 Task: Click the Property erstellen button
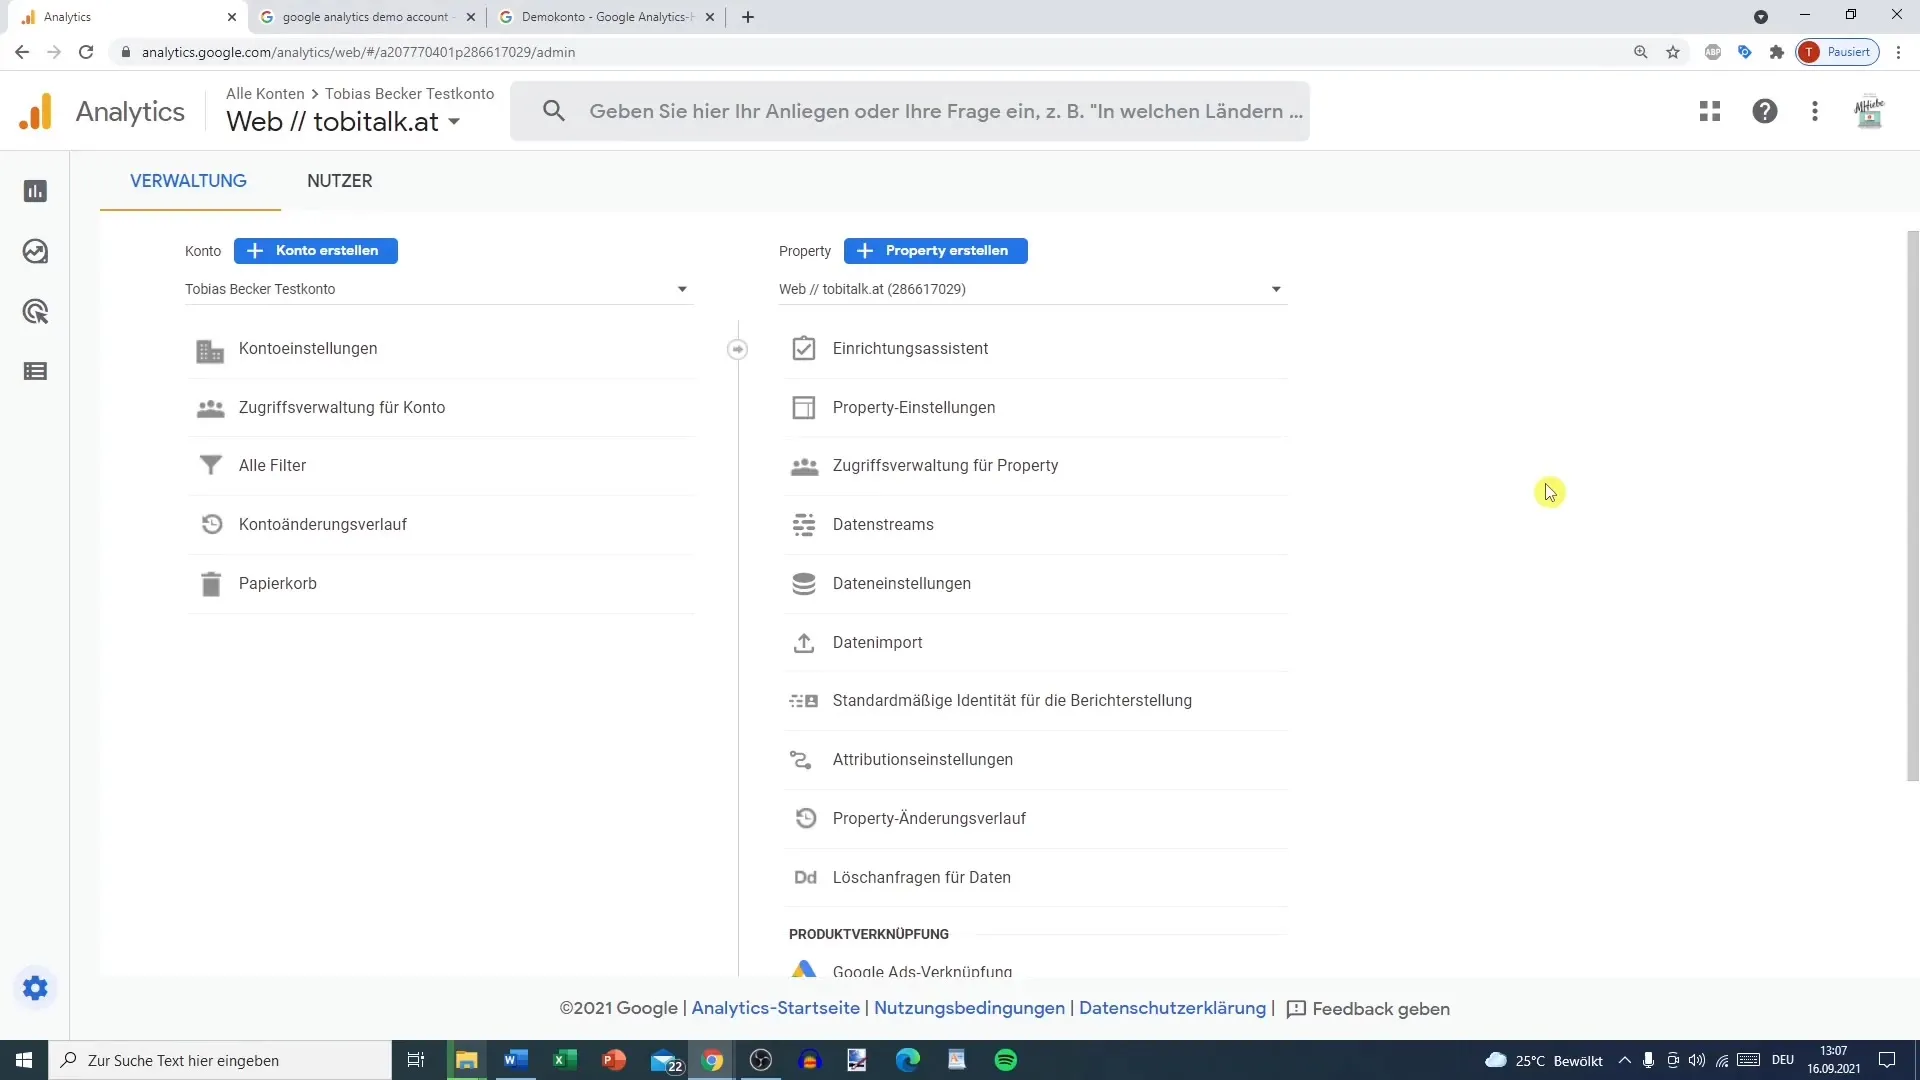coord(936,251)
